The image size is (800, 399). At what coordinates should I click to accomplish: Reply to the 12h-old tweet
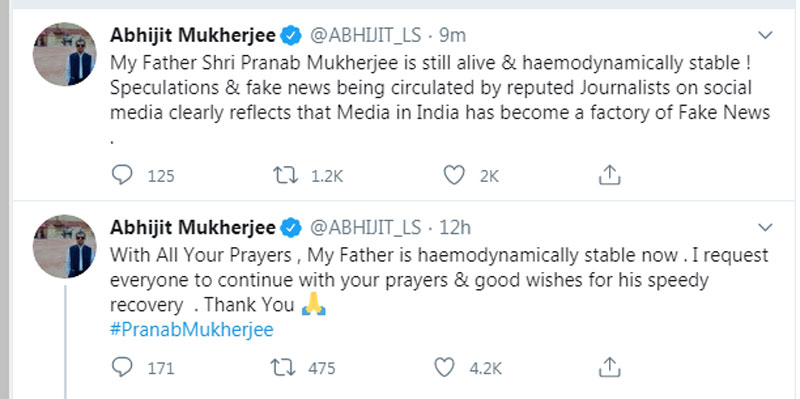(x=122, y=367)
